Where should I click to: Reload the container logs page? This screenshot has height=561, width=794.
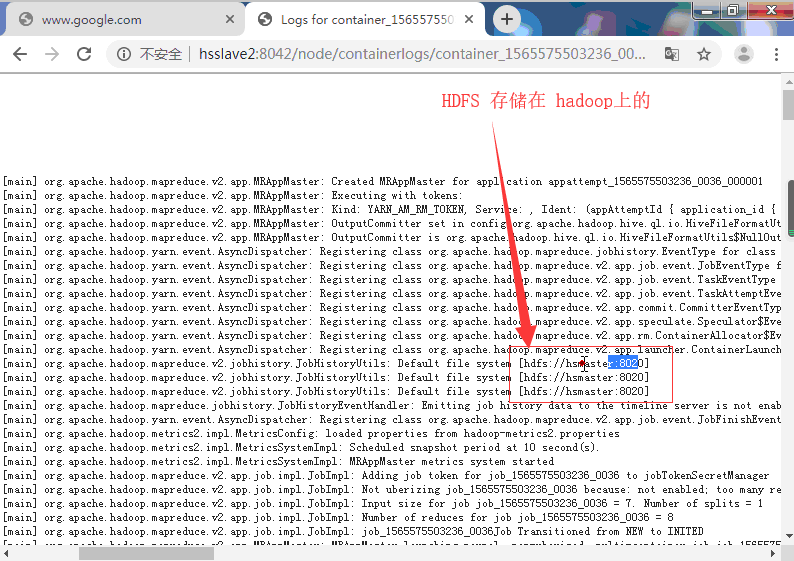[85, 54]
